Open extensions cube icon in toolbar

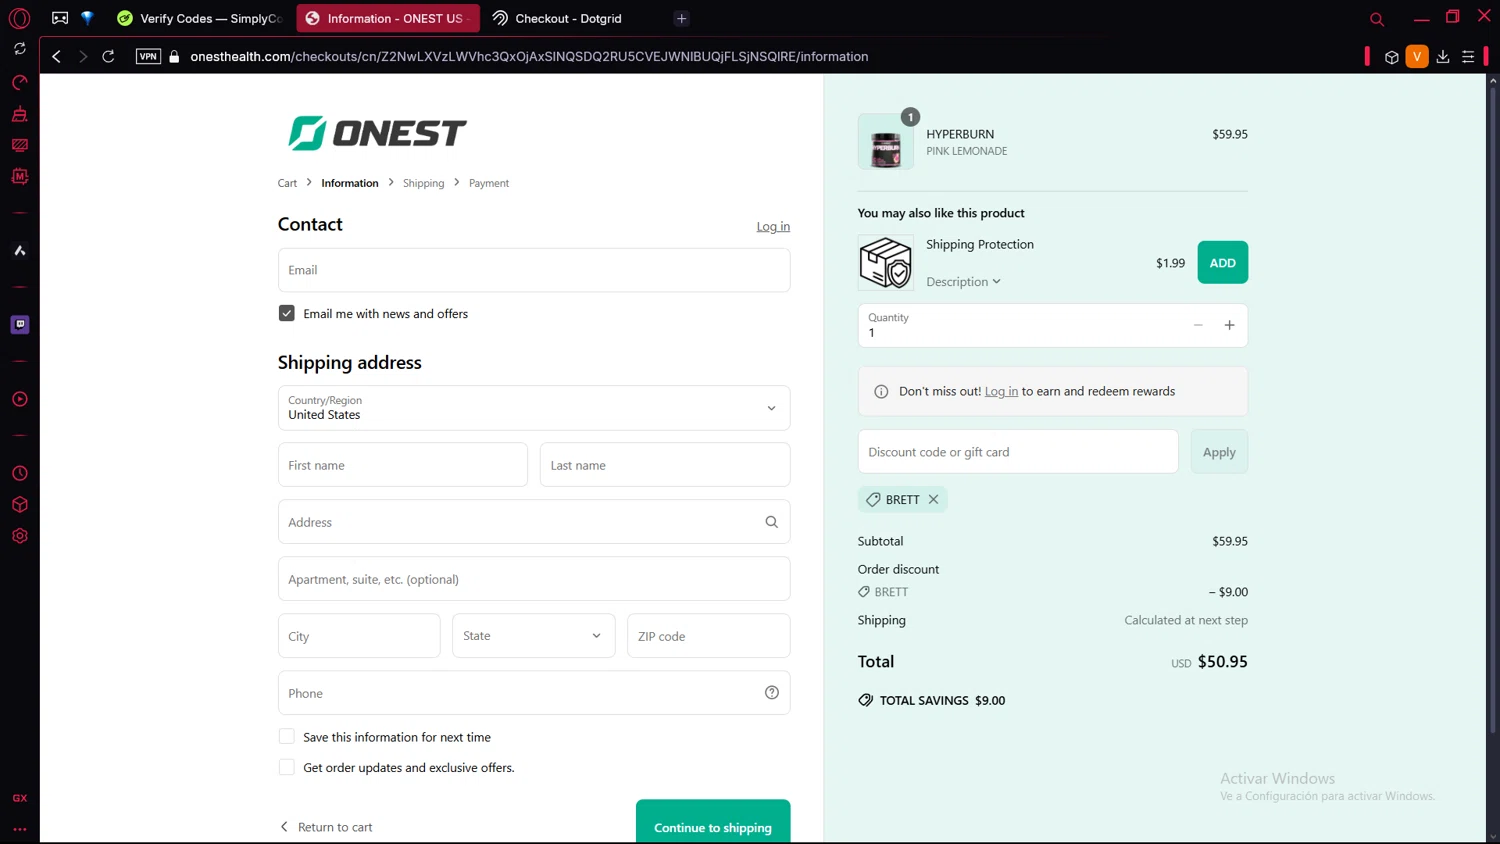coord(1391,57)
